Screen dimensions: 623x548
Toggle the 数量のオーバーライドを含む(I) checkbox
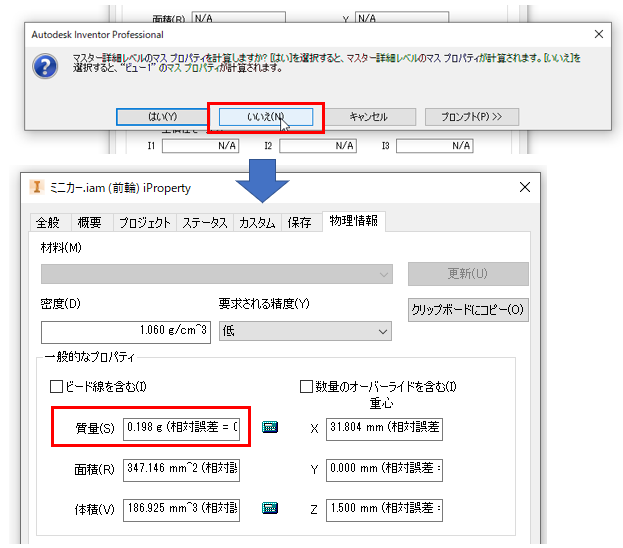pyautogui.click(x=306, y=386)
